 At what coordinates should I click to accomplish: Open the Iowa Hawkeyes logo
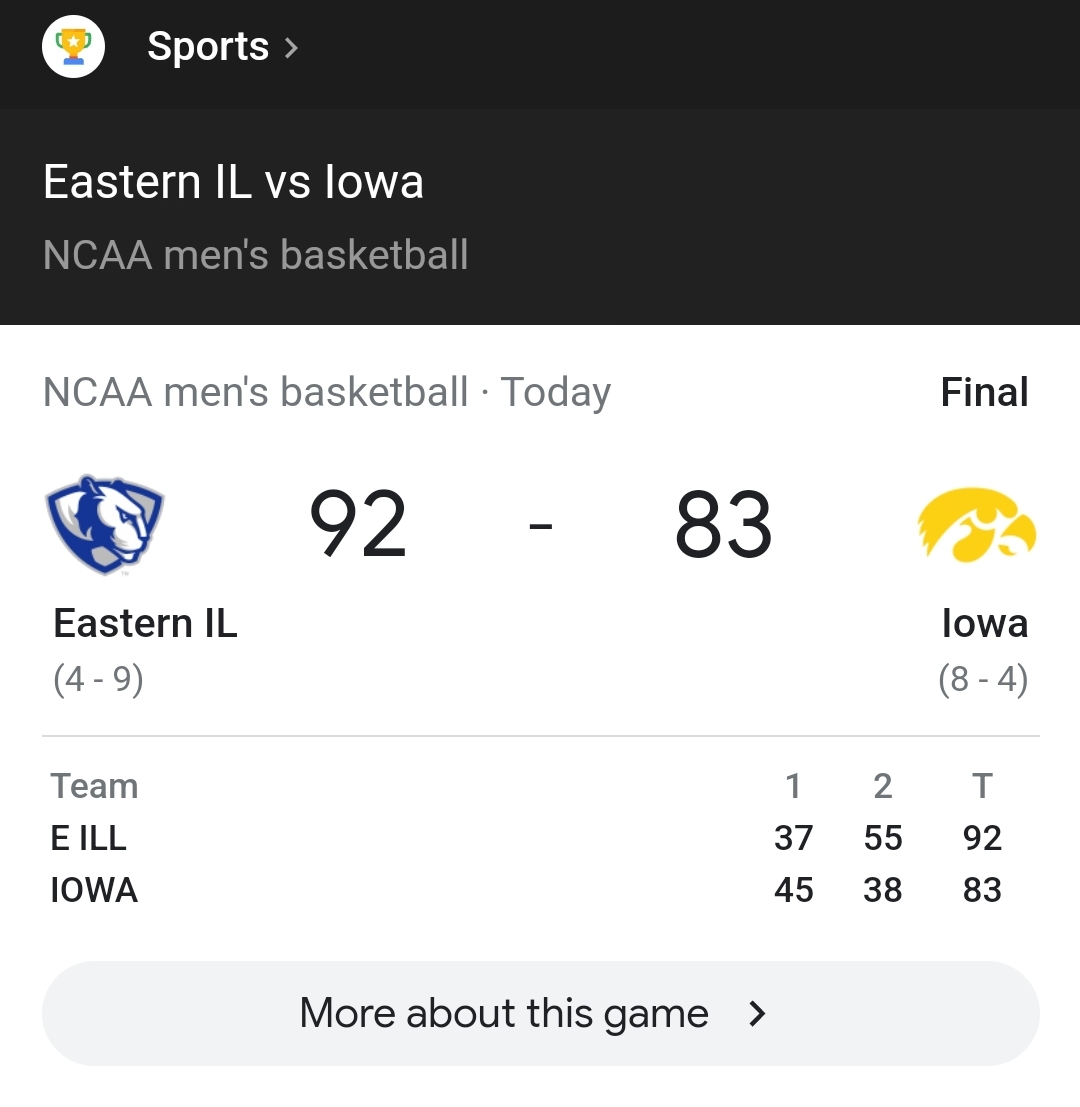pos(977,525)
